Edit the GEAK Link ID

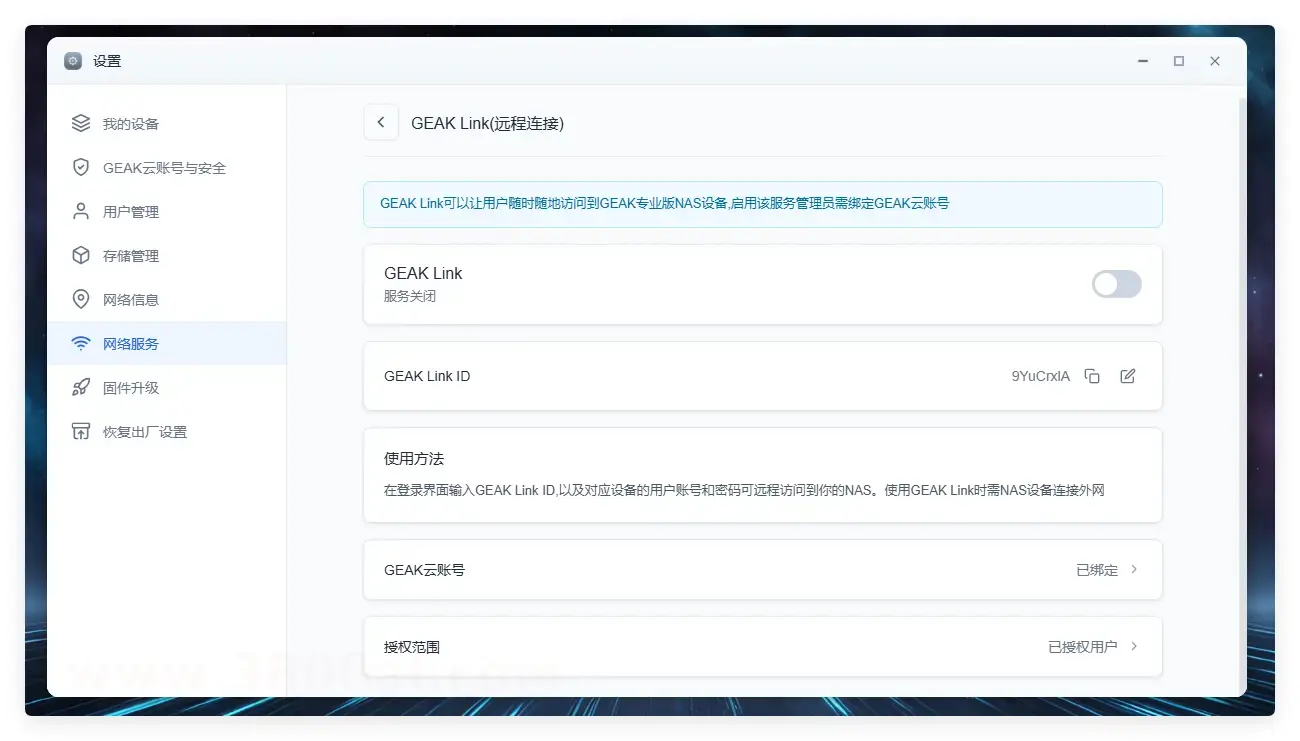[x=1128, y=376]
